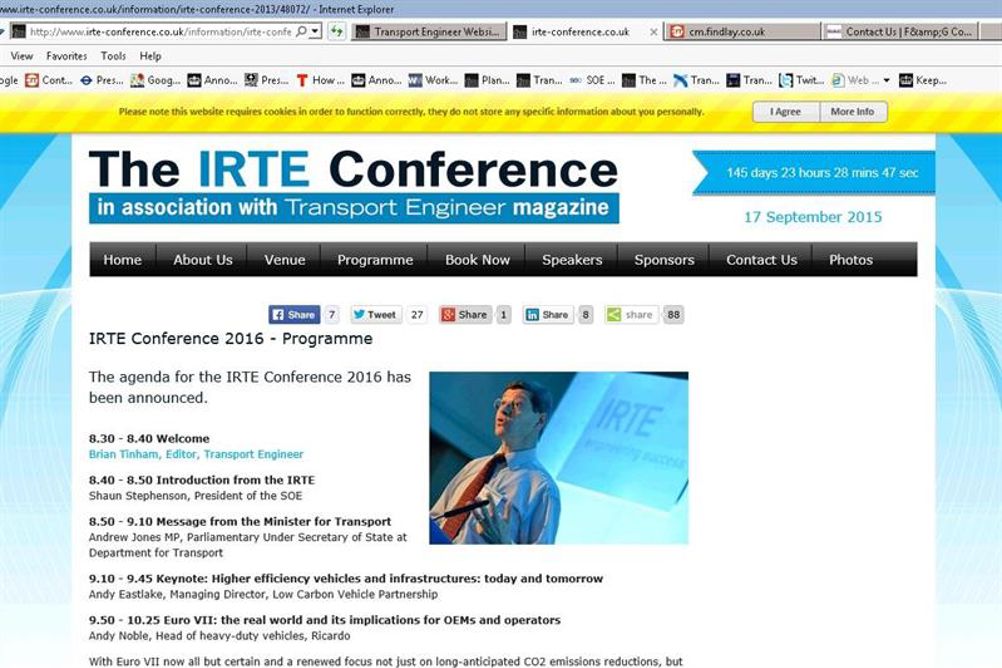Open the Help menu

point(150,56)
